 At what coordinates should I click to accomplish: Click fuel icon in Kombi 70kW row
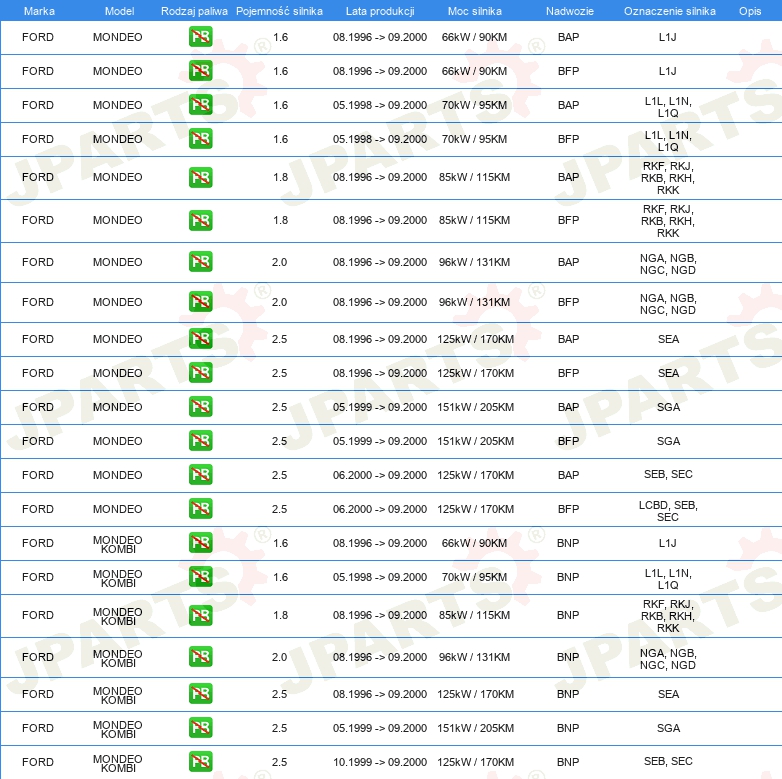coord(200,577)
